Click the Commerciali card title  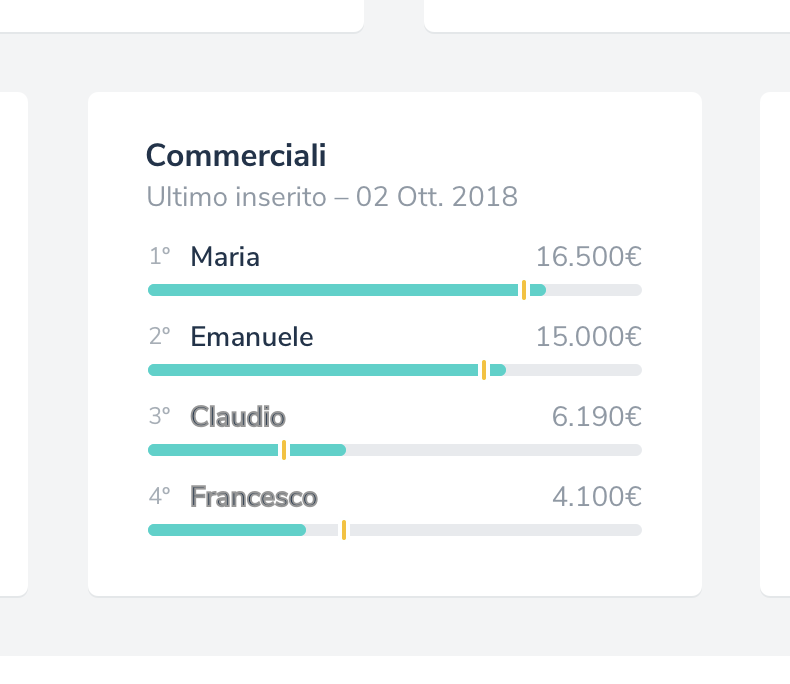(x=236, y=155)
